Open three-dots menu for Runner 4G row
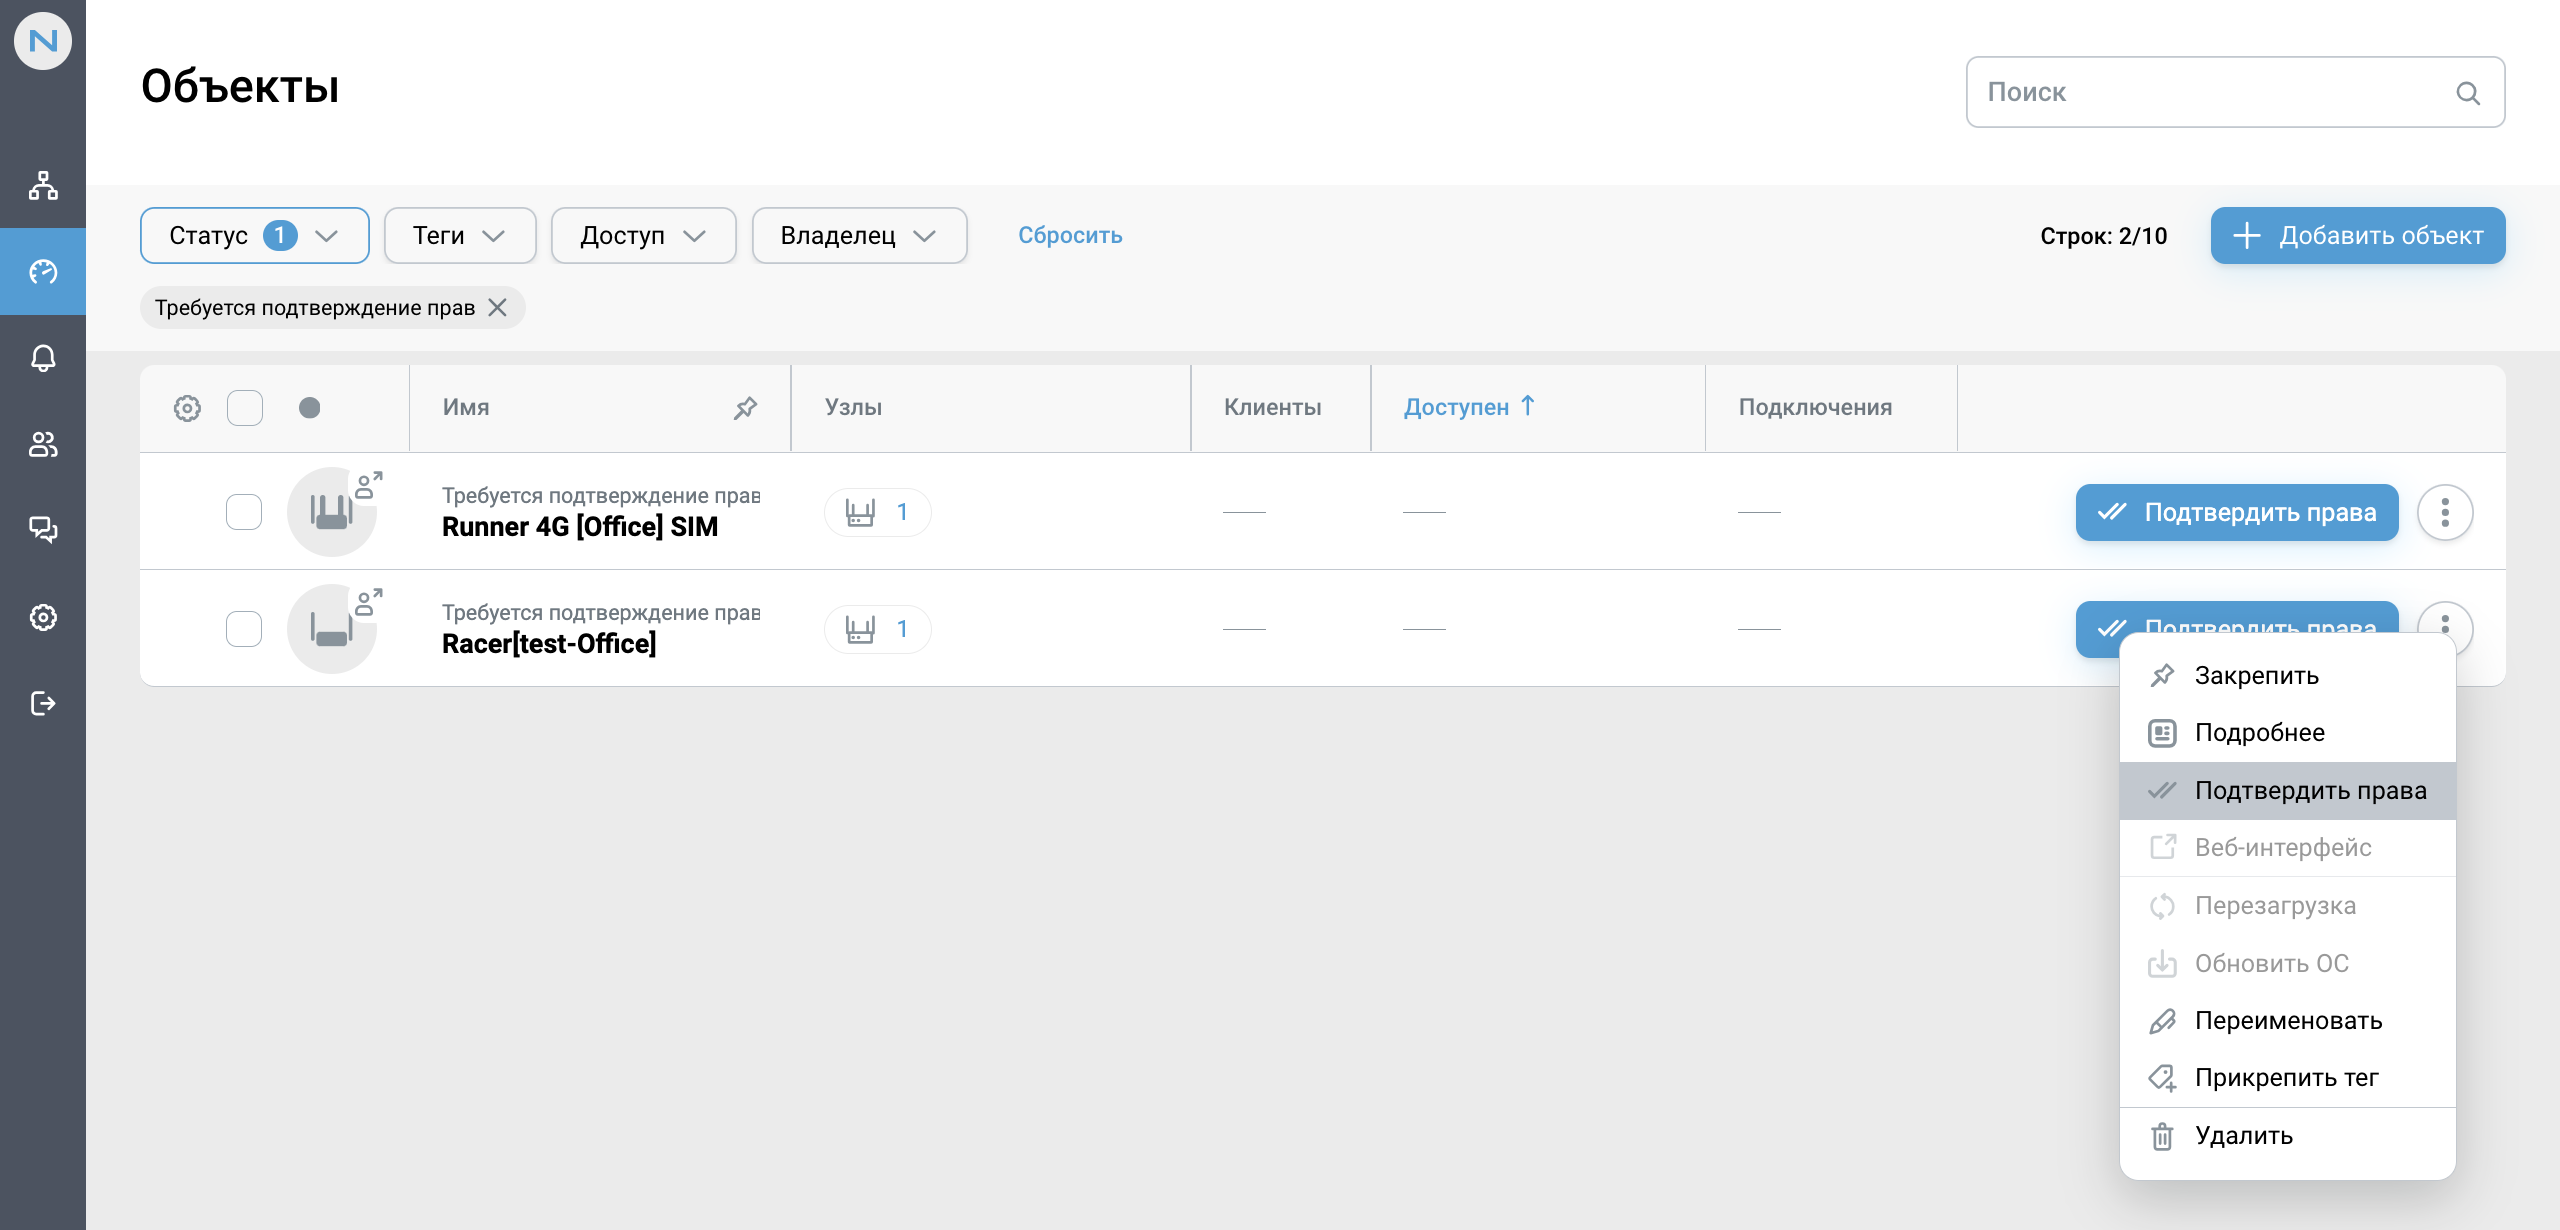Viewport: 2560px width, 1230px height. pos(2445,512)
